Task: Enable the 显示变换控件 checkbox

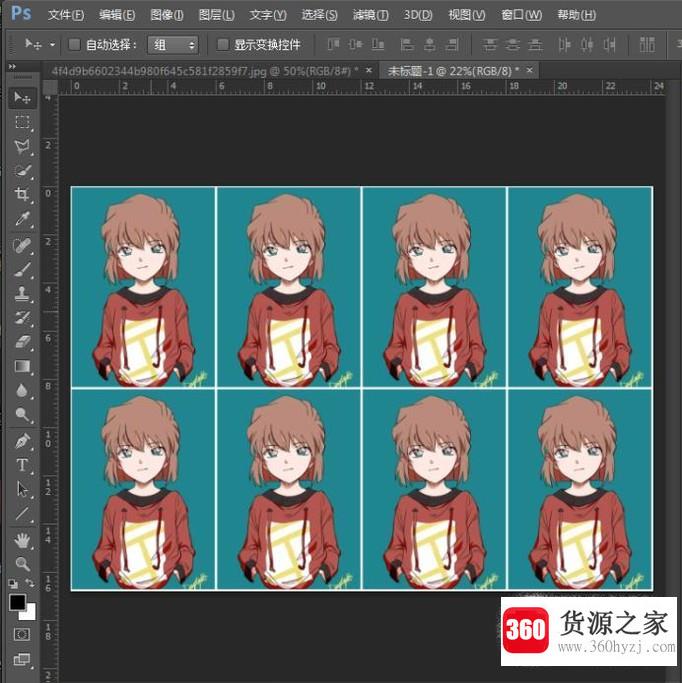Action: point(223,44)
